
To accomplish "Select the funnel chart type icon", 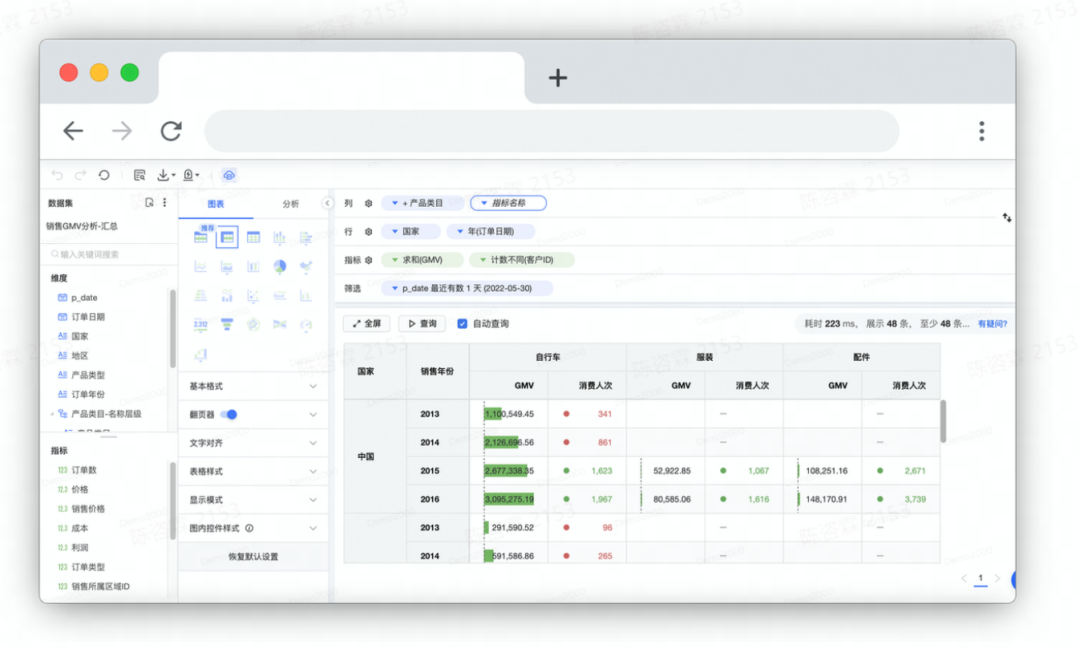I will tap(227, 325).
